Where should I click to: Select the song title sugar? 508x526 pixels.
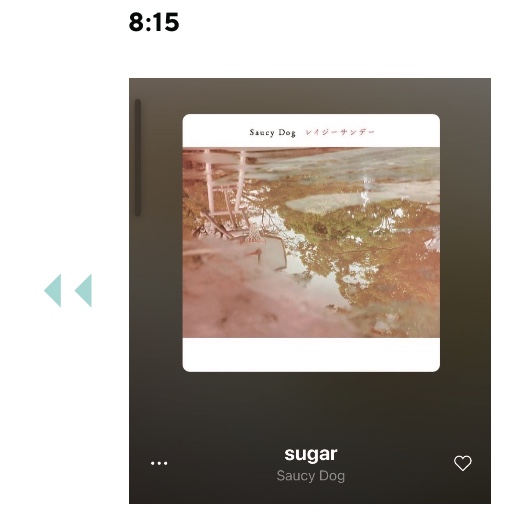pyautogui.click(x=310, y=454)
